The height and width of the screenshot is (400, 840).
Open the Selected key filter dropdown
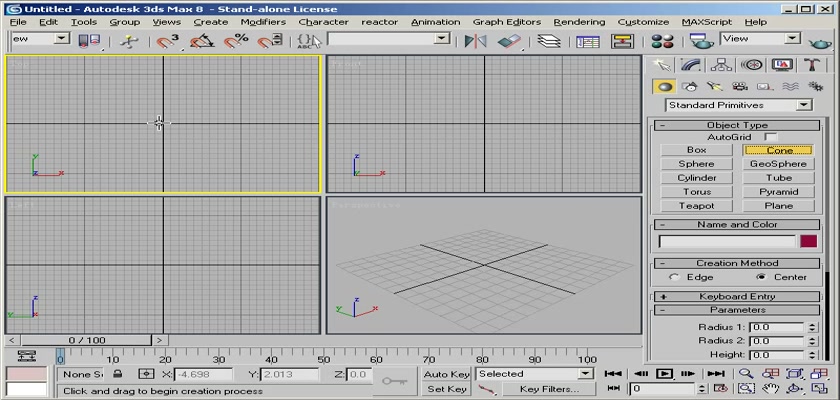(535, 374)
